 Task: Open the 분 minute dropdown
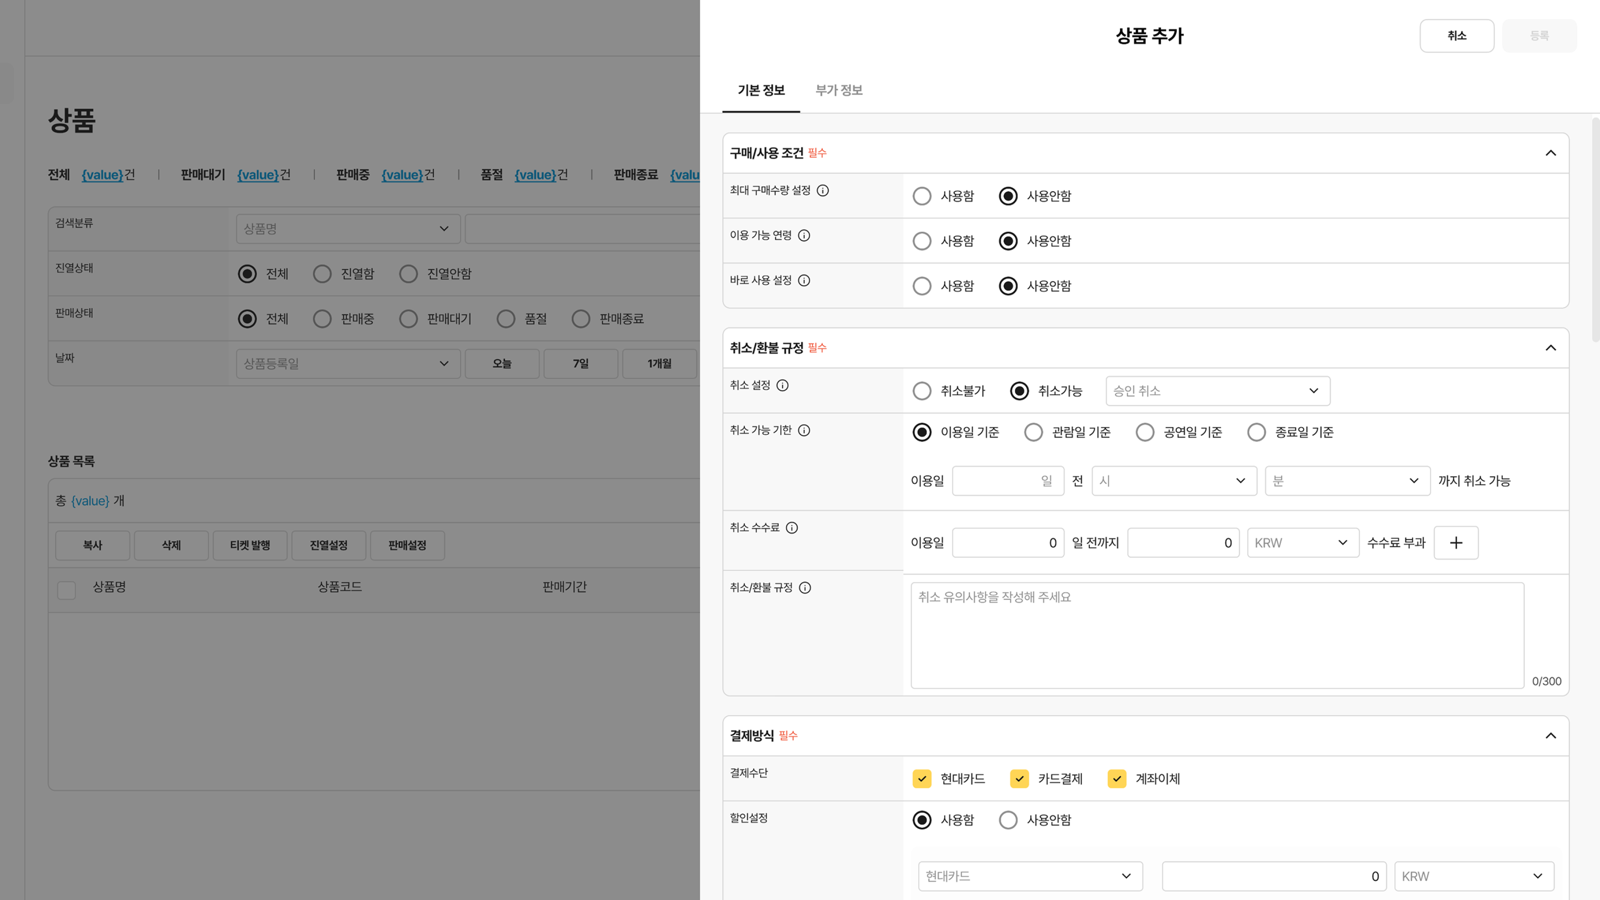(x=1347, y=481)
